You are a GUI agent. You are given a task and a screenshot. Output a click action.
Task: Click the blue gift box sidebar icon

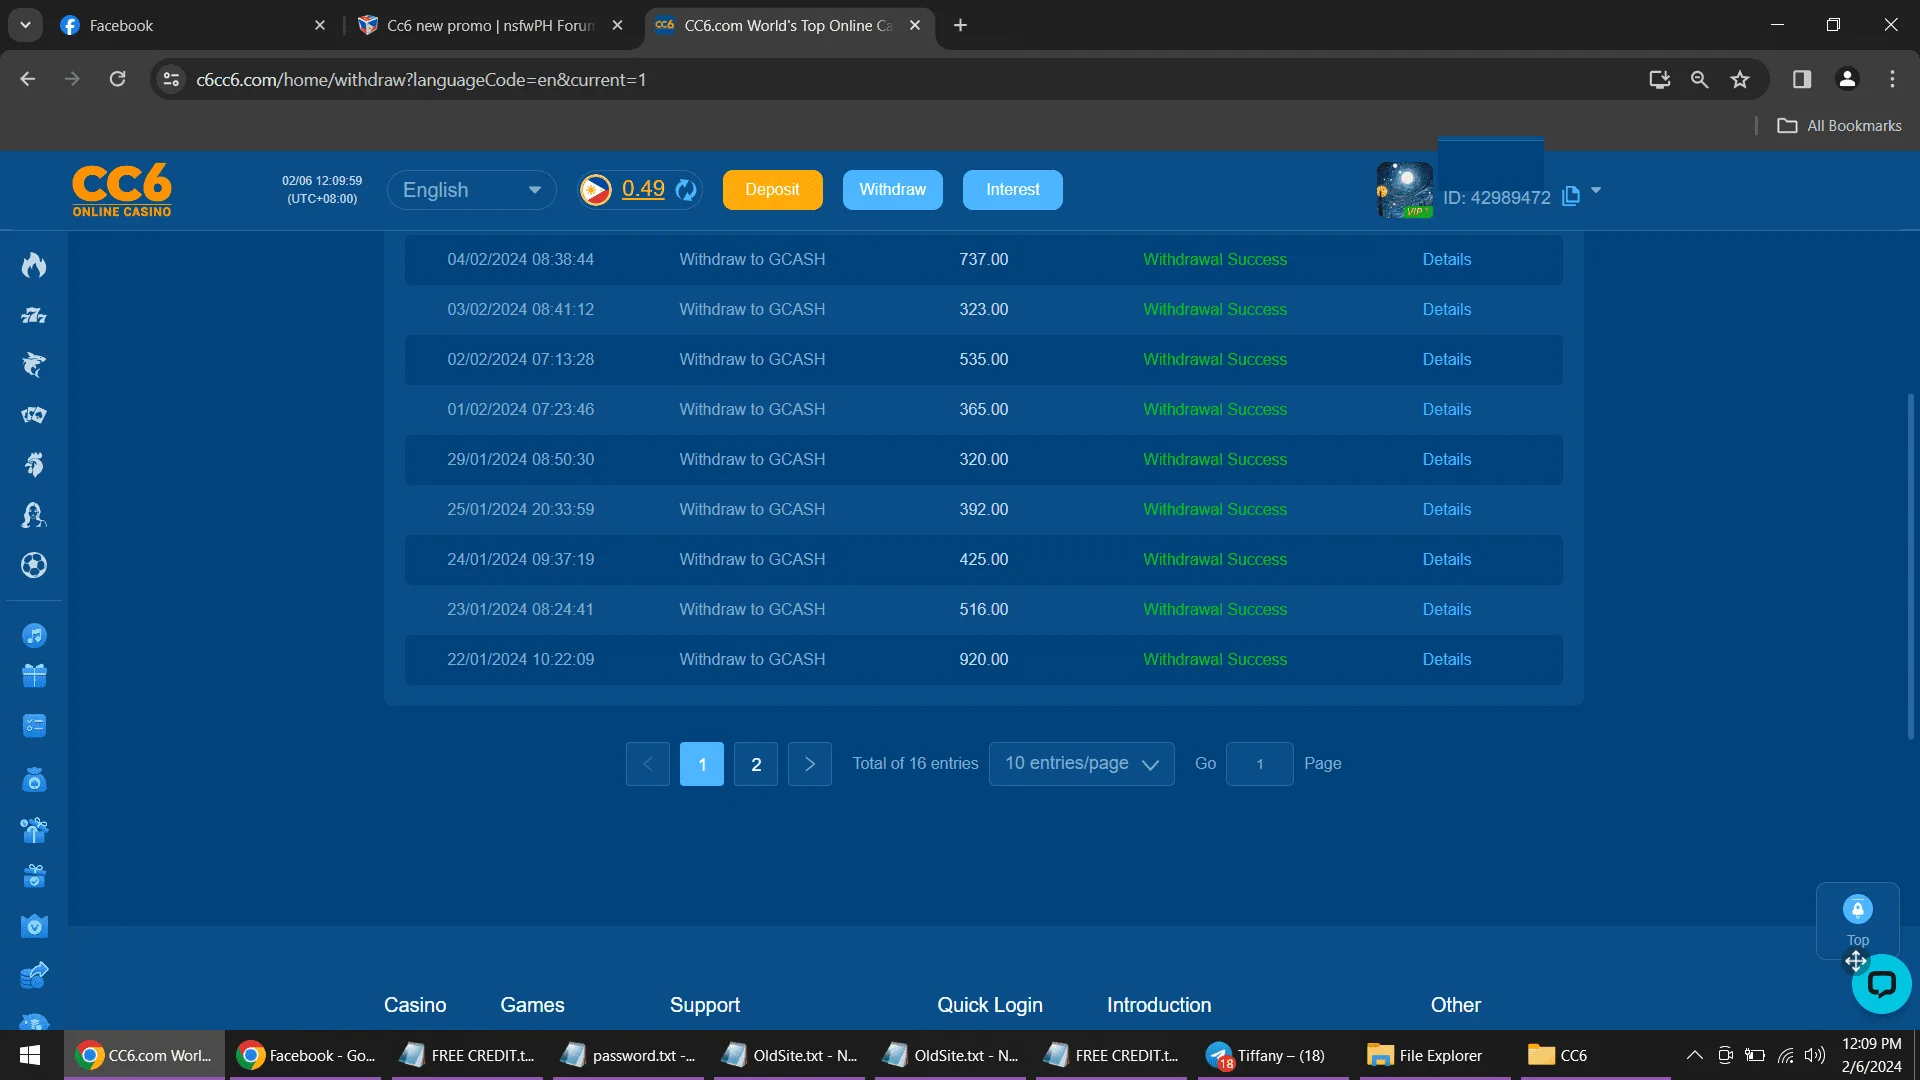(34, 676)
